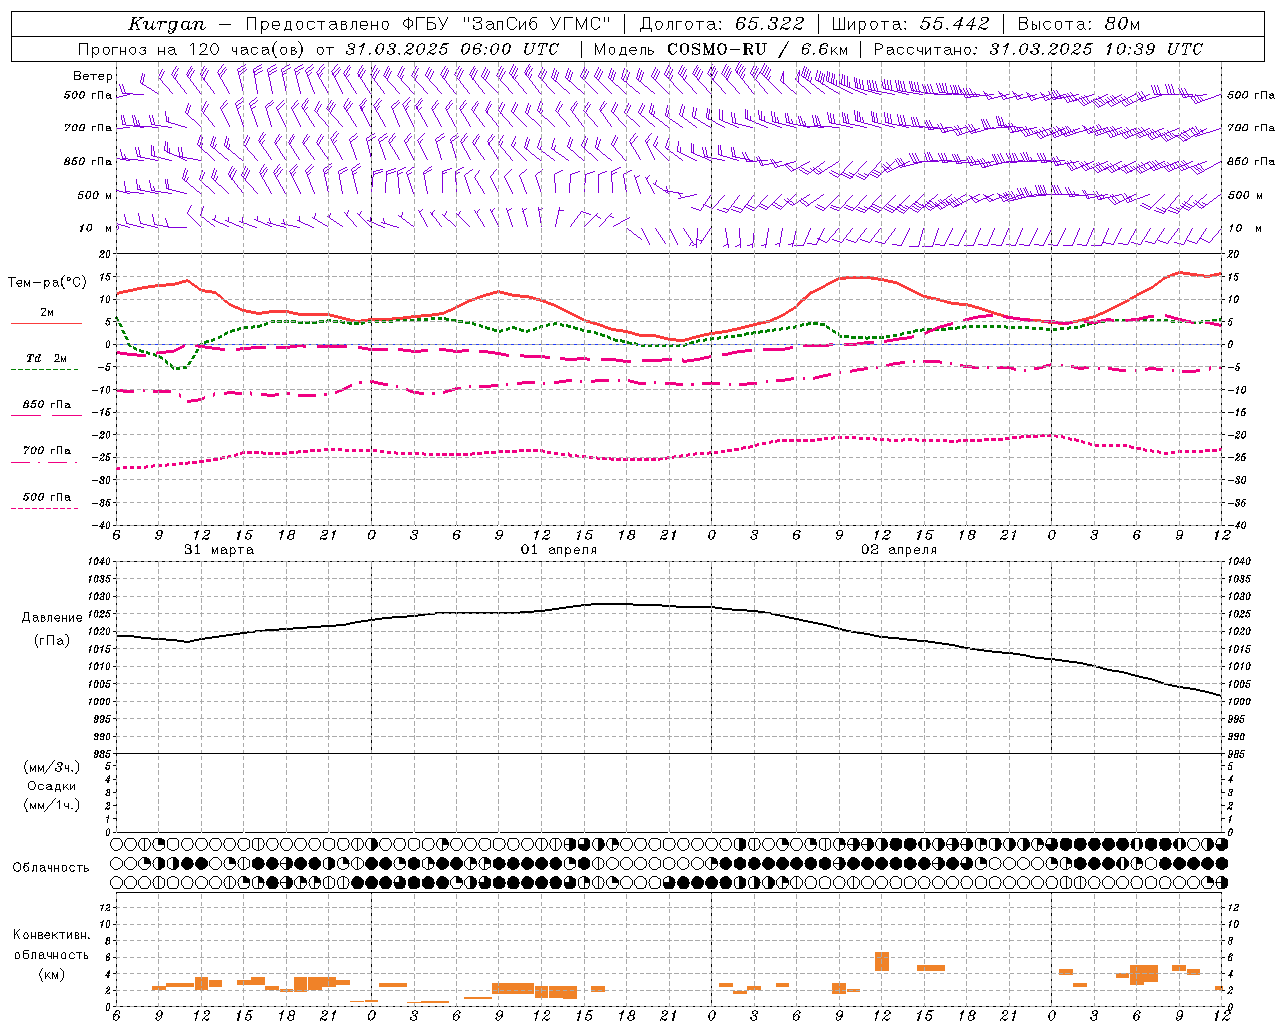This screenshot has width=1280, height=1024.
Task: Click the "(мм/1ч.)" precipitation unit label
Action: 52,805
